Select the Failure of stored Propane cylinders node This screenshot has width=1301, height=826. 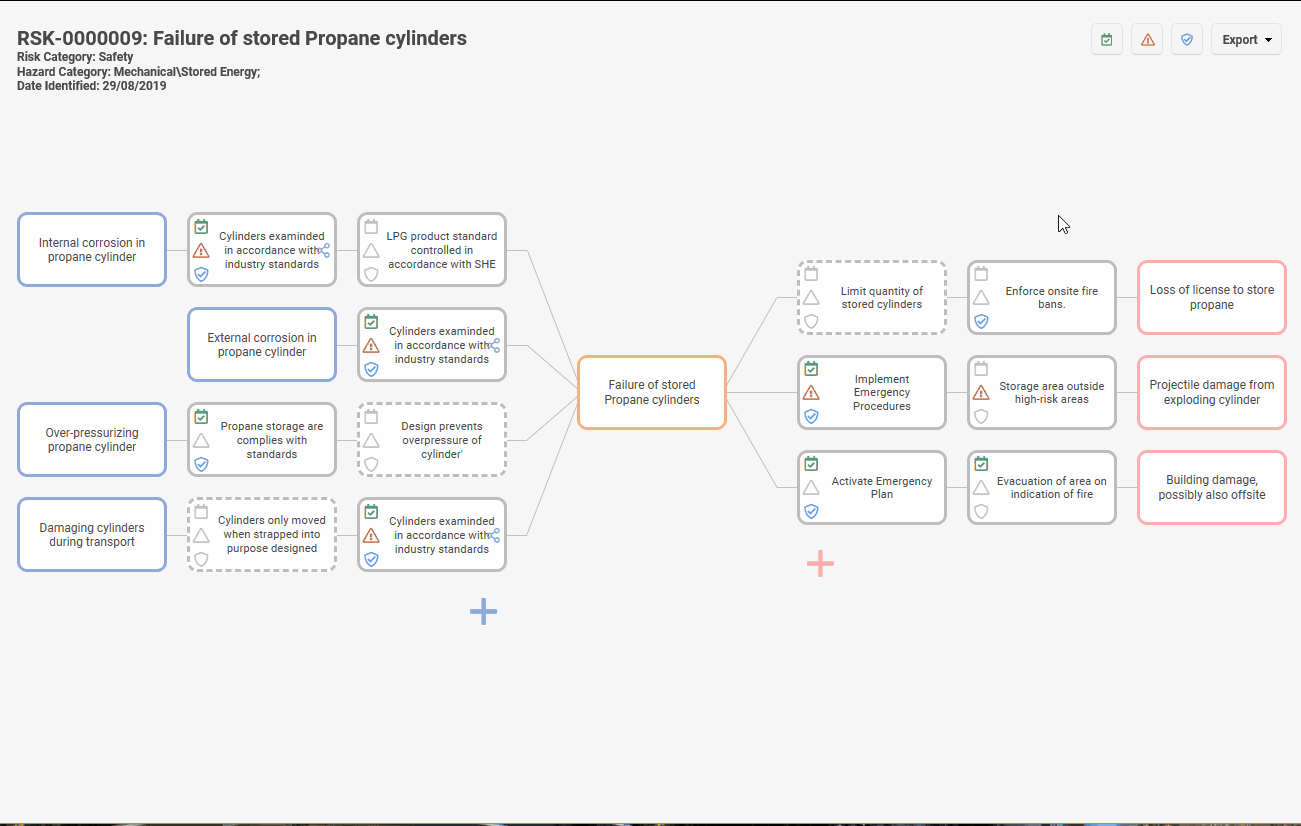(652, 392)
